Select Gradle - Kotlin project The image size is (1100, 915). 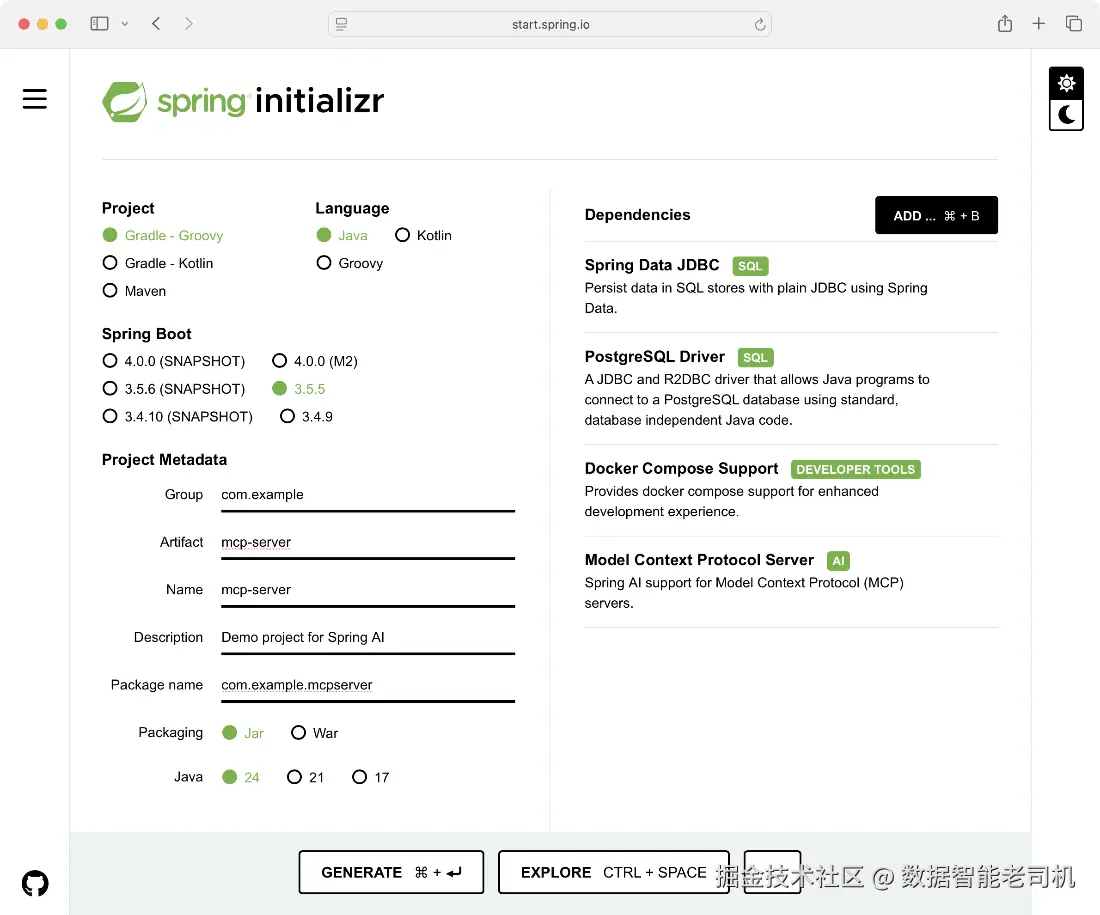tap(158, 263)
